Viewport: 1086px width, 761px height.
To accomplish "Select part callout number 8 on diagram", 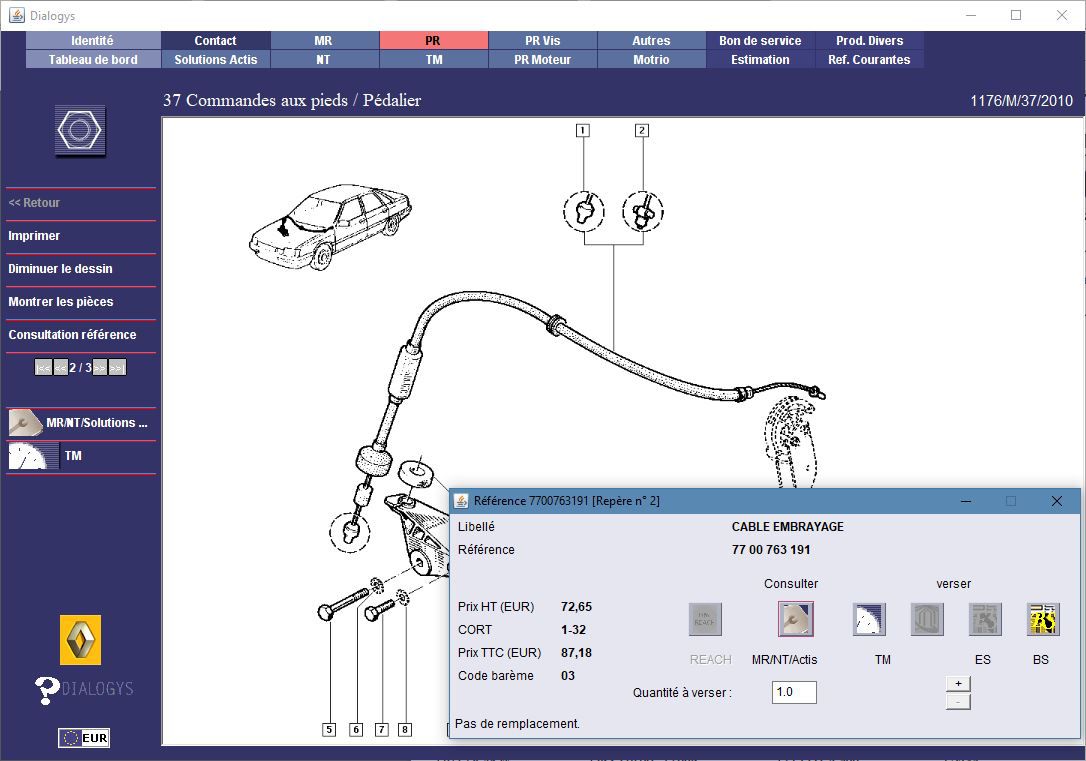I will click(x=405, y=729).
